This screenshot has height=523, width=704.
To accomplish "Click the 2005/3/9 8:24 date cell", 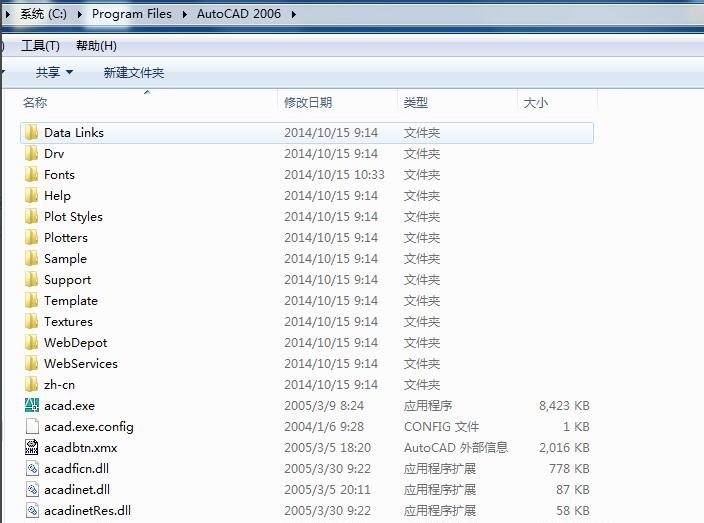I will tap(324, 406).
